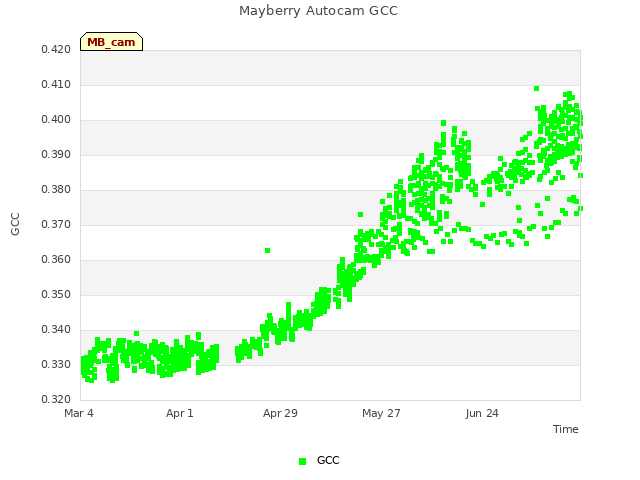Click the 0.370 y-axis value
This screenshot has height=480, width=640.
(56, 224)
